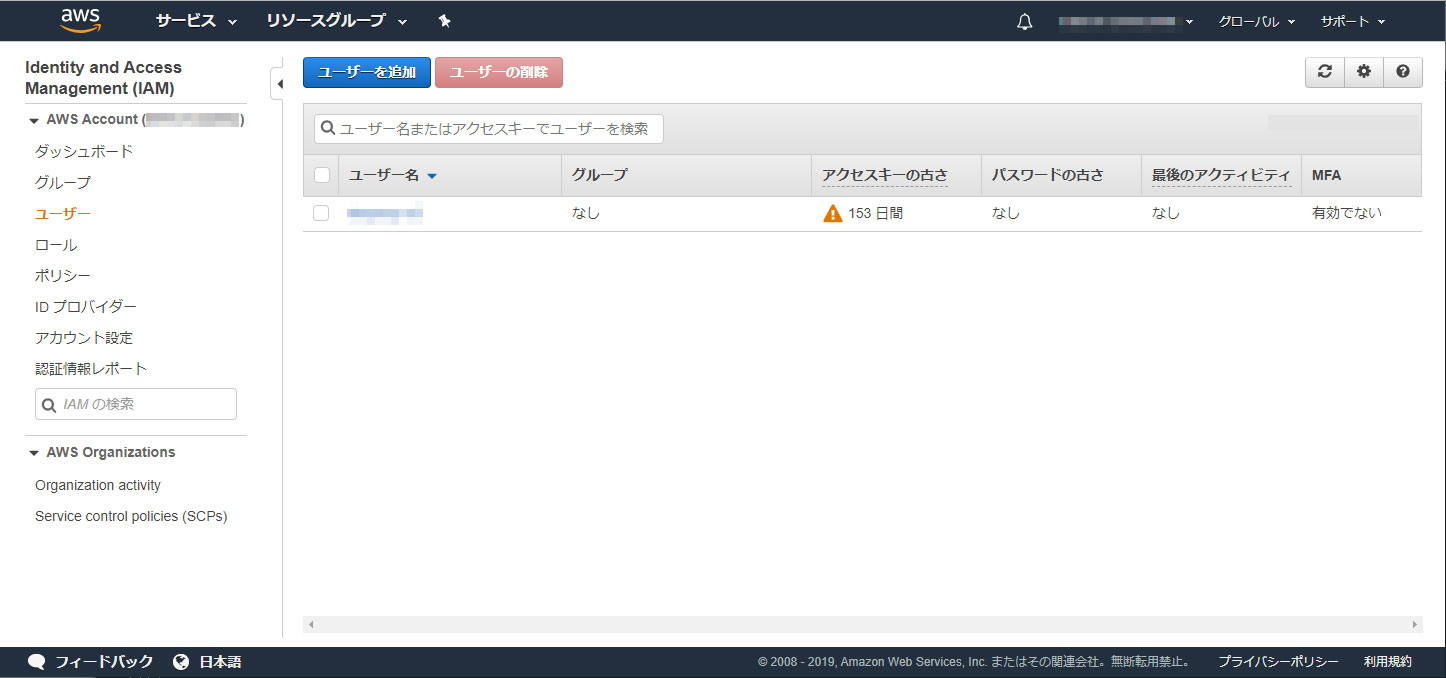Click the warning triangle on access key age
Image resolution: width=1446 pixels, height=678 pixels.
pyautogui.click(x=833, y=213)
